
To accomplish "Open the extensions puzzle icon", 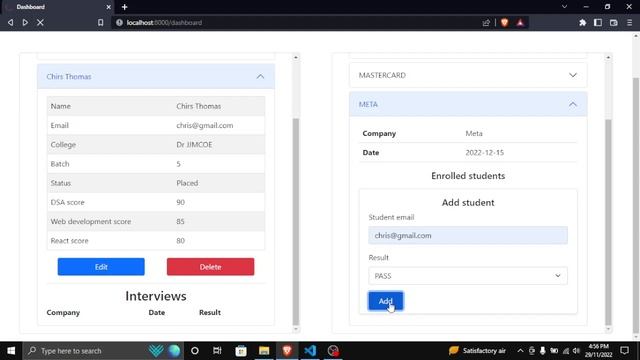I will pyautogui.click(x=582, y=22).
